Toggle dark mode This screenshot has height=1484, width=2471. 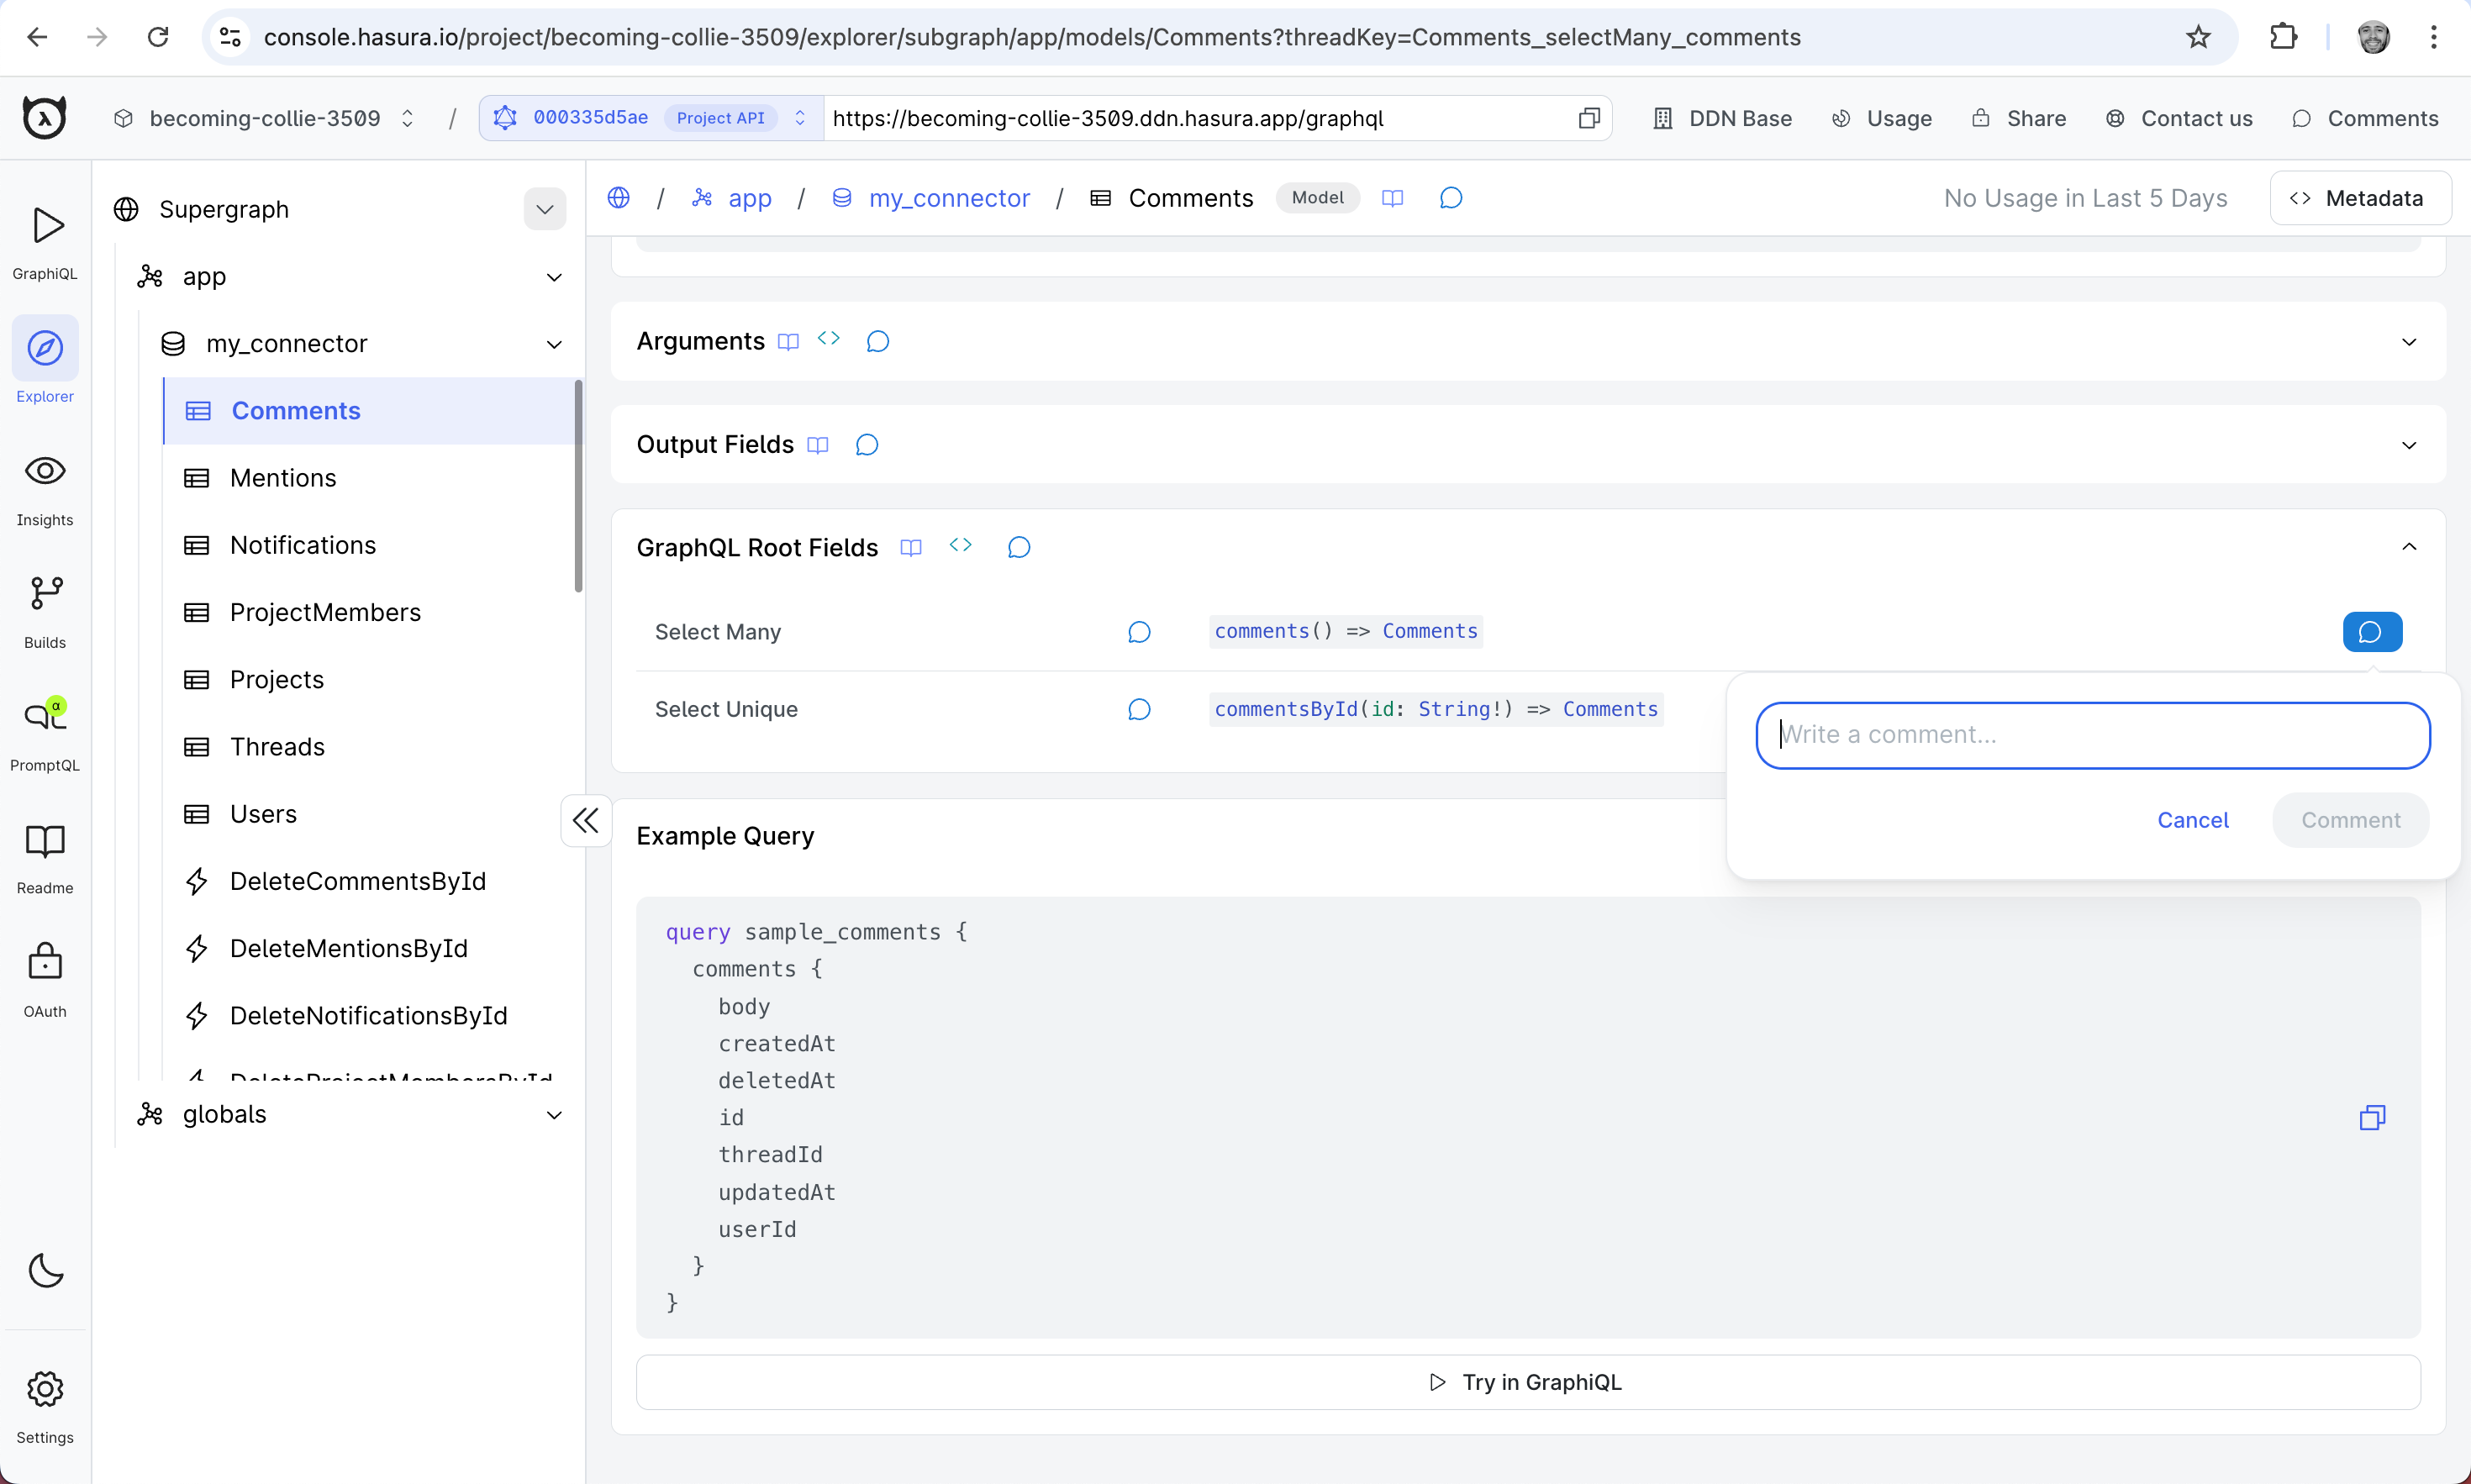click(x=45, y=1271)
